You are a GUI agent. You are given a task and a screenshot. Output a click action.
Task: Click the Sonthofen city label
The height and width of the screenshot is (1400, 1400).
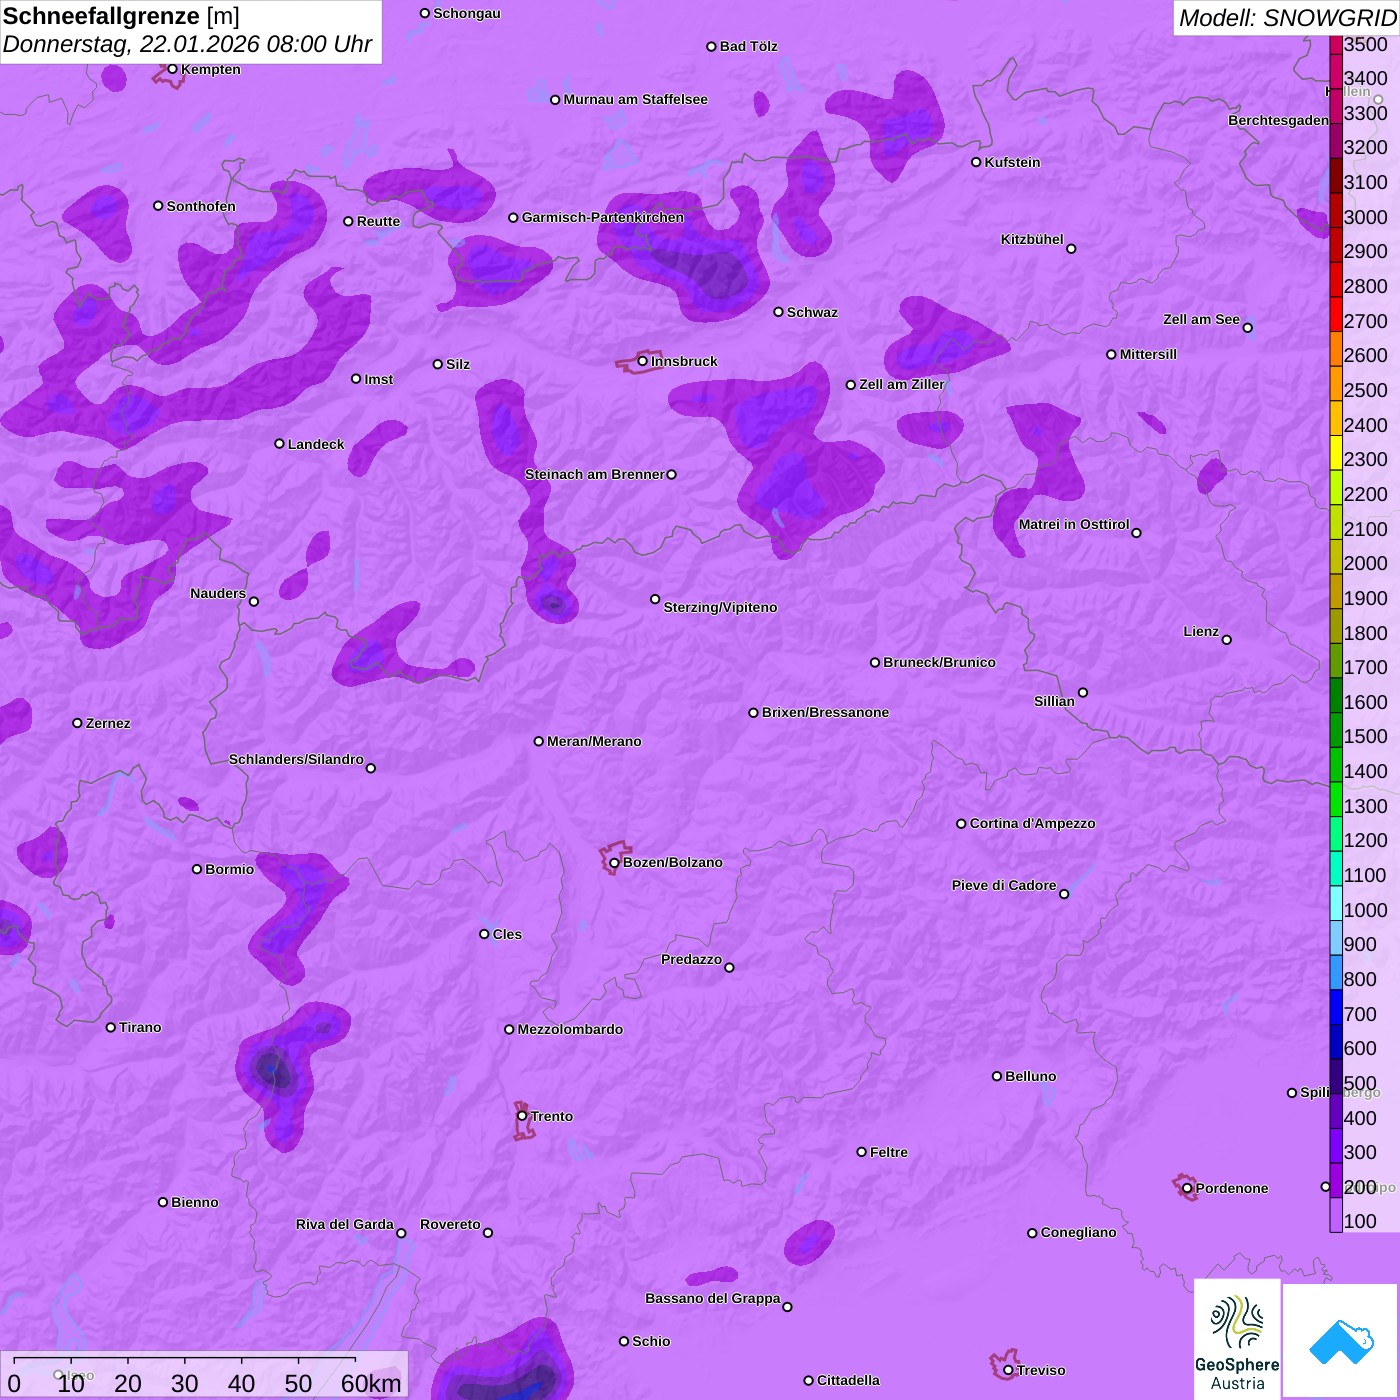coord(201,206)
